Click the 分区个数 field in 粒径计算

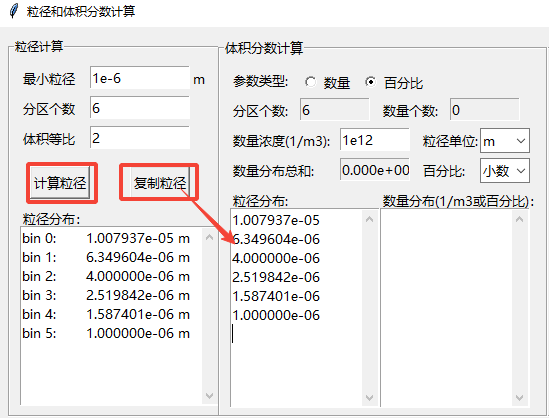(140, 108)
